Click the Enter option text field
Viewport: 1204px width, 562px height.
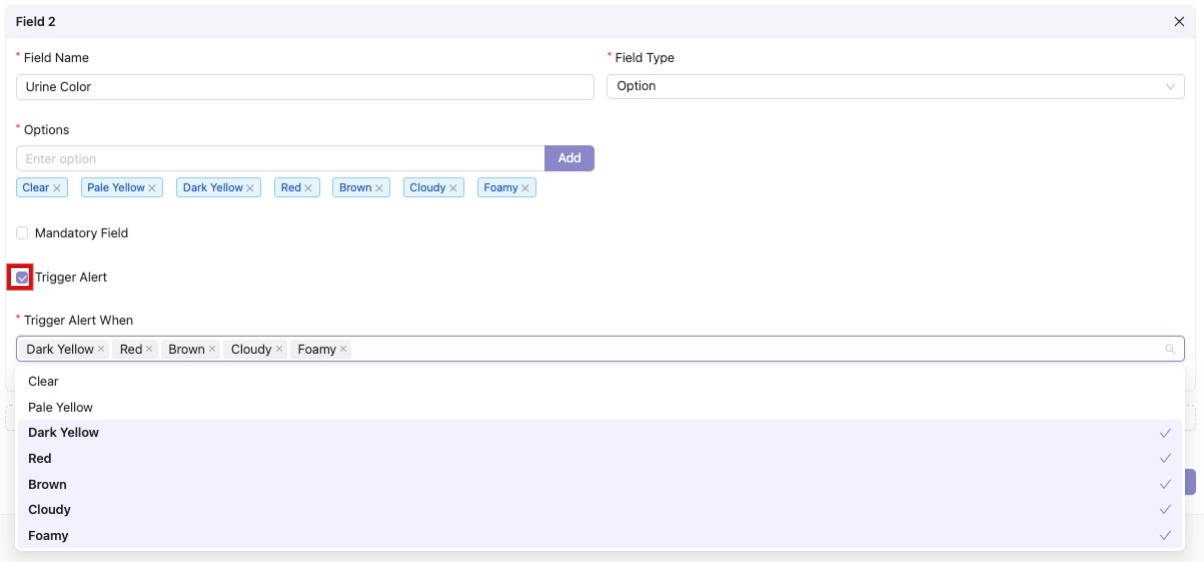pyautogui.click(x=280, y=159)
